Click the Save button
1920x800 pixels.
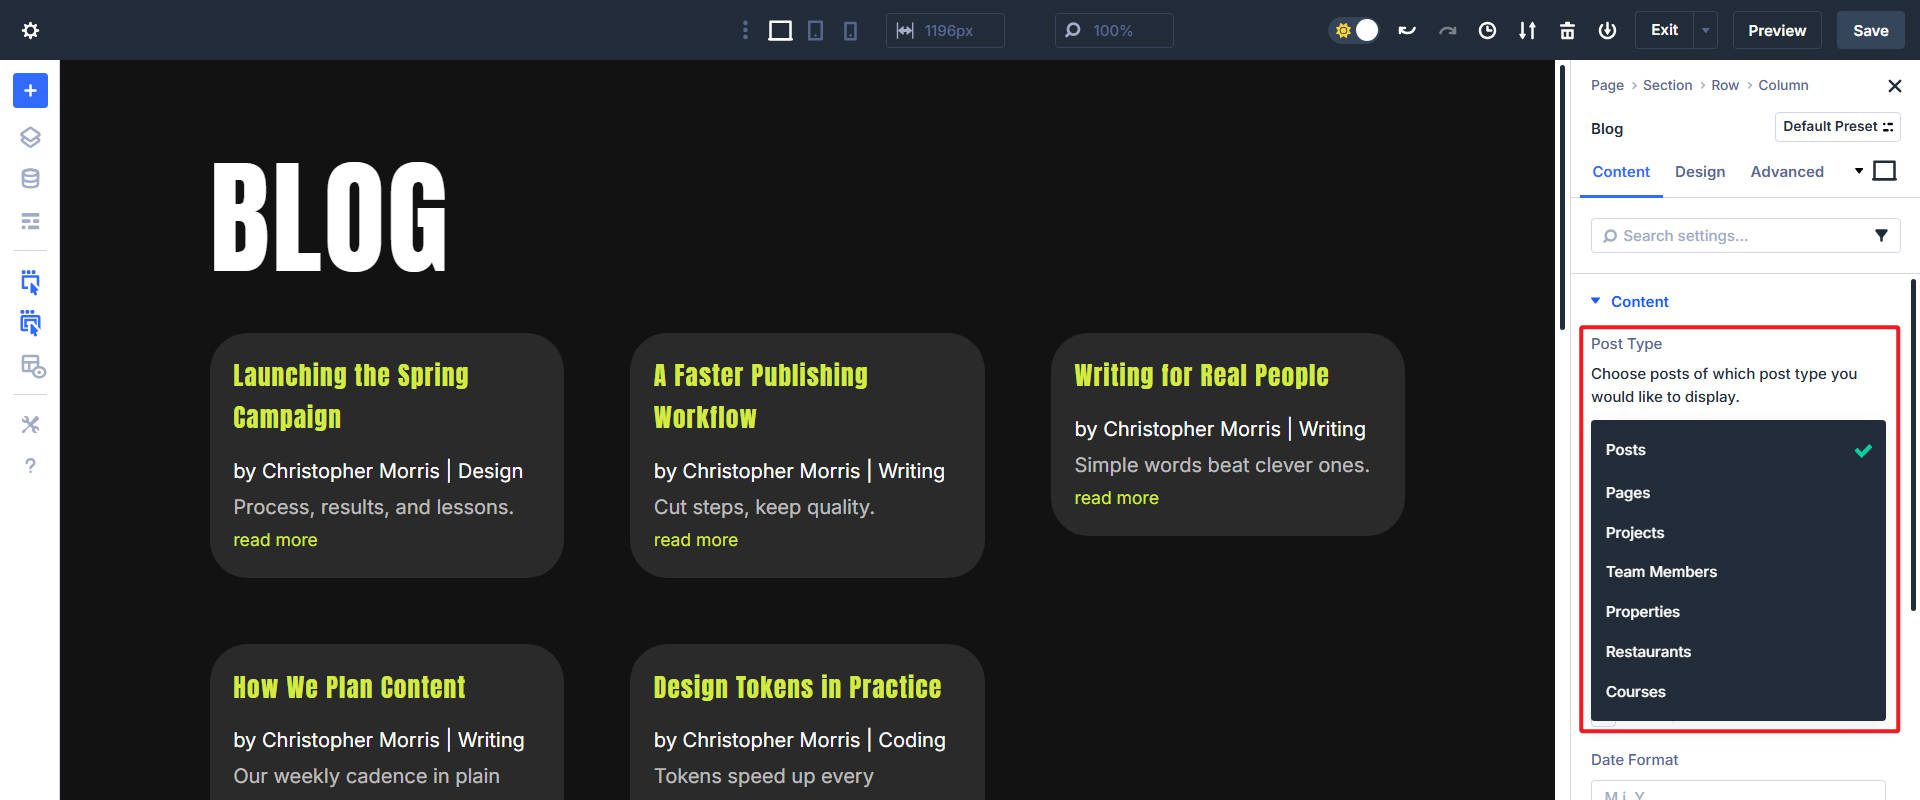coord(1870,31)
